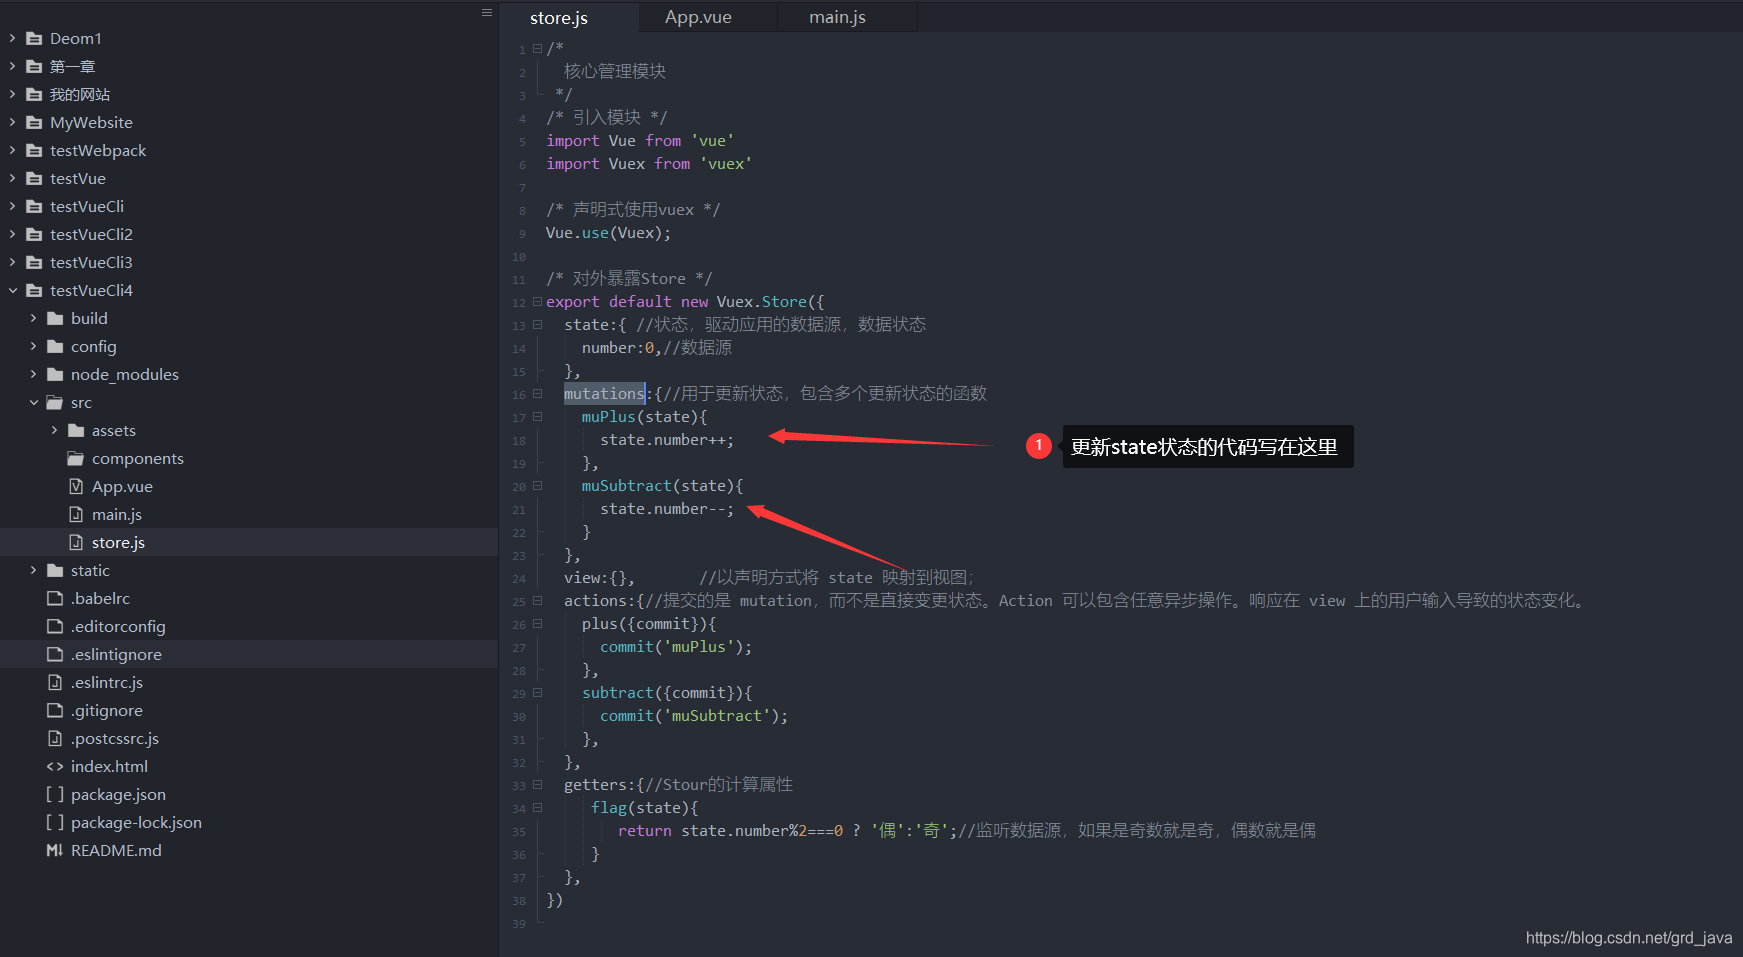Fold the getters block at line 33
This screenshot has height=957, width=1743.
537,784
